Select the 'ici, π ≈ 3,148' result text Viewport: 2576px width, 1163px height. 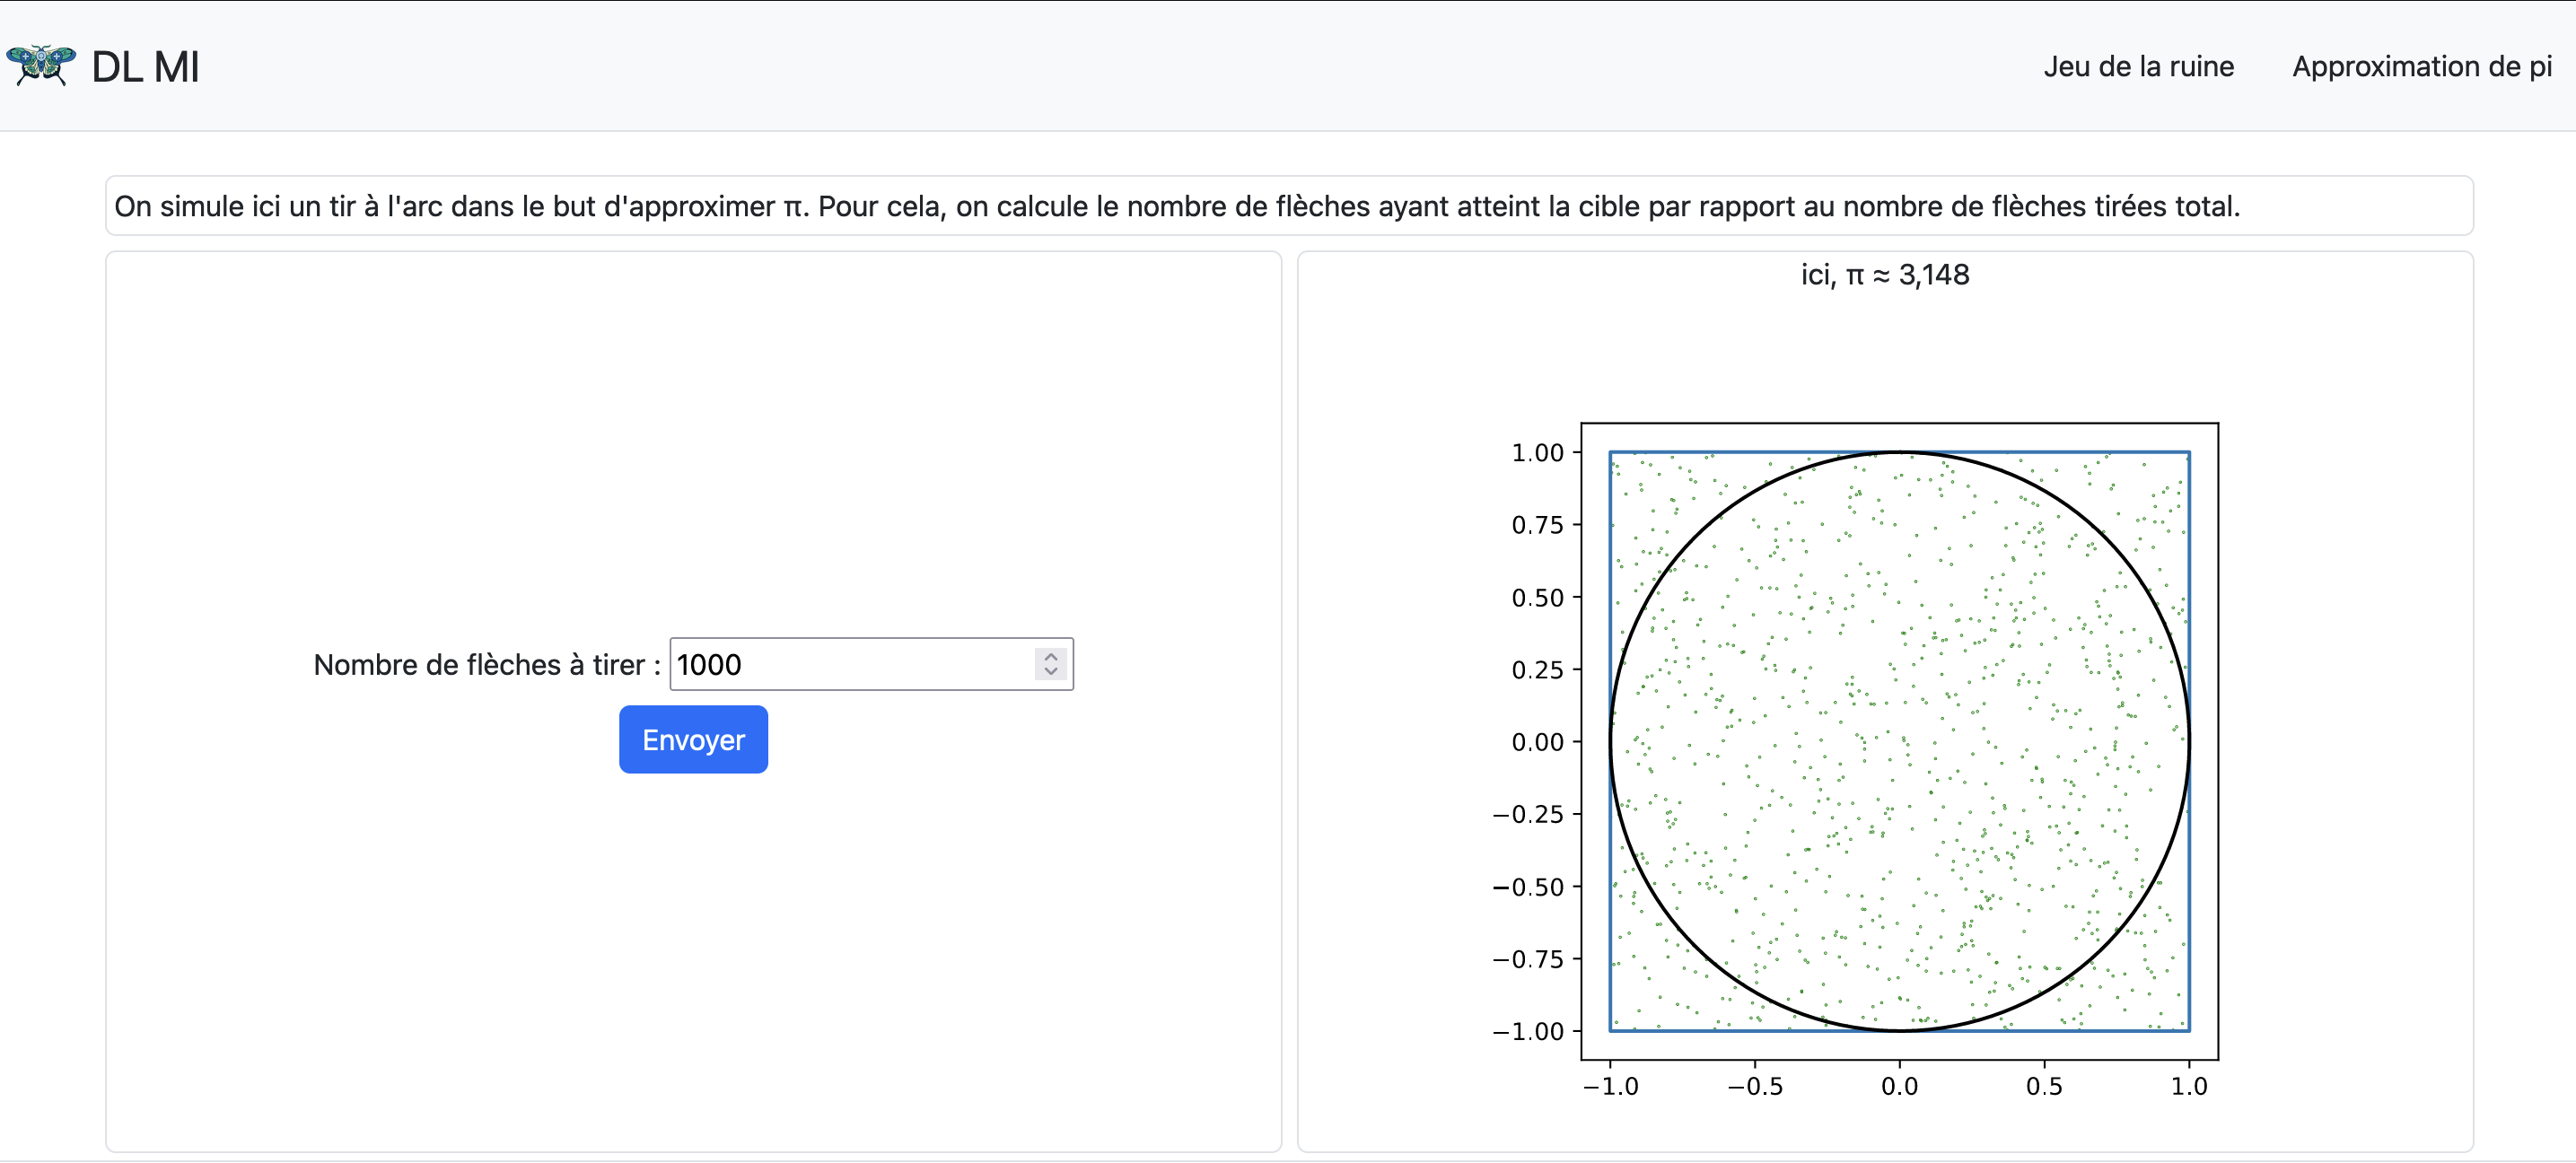[x=1885, y=274]
